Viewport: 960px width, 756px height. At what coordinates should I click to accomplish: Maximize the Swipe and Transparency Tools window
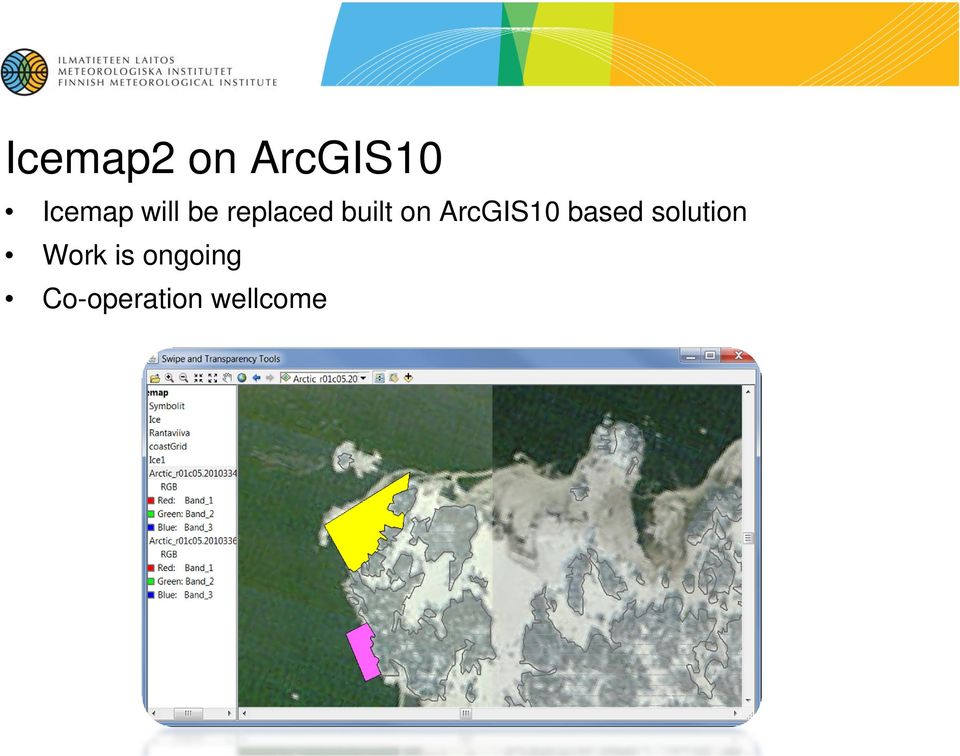[x=710, y=356]
